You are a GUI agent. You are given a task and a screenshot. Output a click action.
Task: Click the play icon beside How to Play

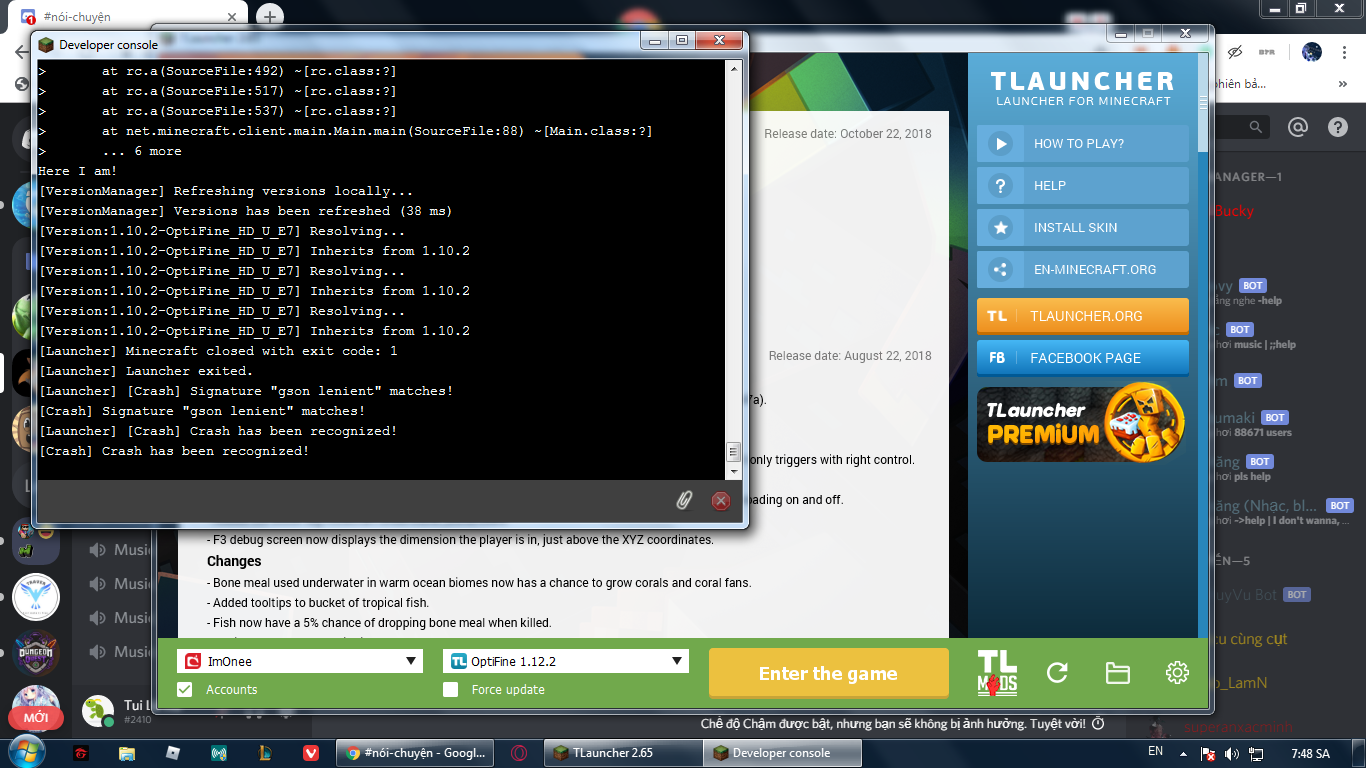click(1000, 144)
